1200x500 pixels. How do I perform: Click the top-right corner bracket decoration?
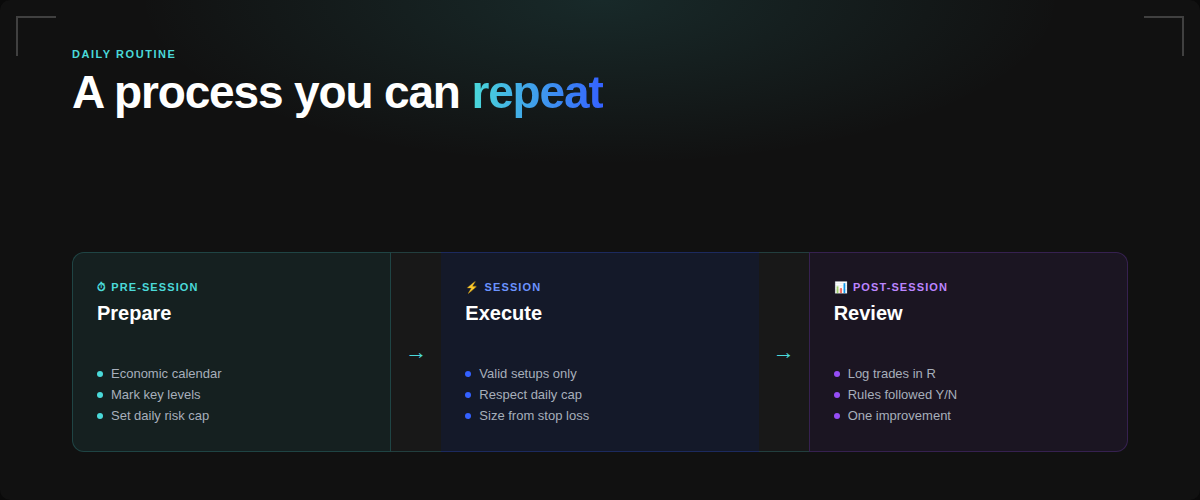1170,28
